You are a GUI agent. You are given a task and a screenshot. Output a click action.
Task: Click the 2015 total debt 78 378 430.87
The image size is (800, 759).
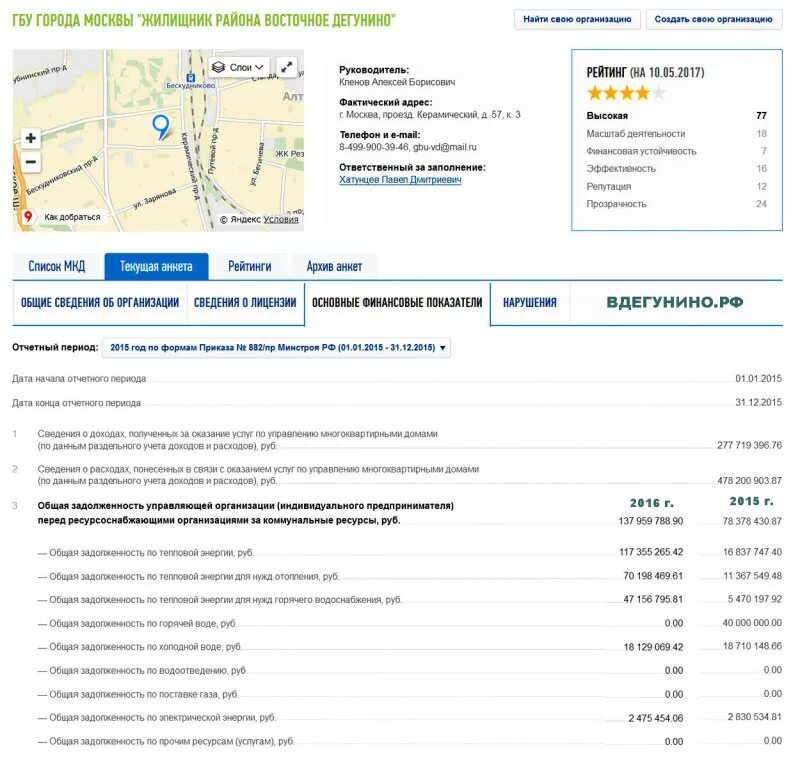[x=752, y=521]
